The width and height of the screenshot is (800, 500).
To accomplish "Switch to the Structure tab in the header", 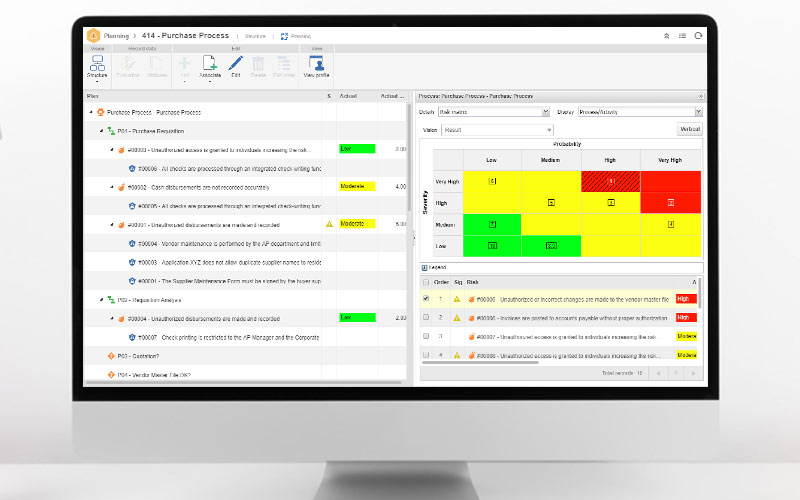I will point(255,35).
